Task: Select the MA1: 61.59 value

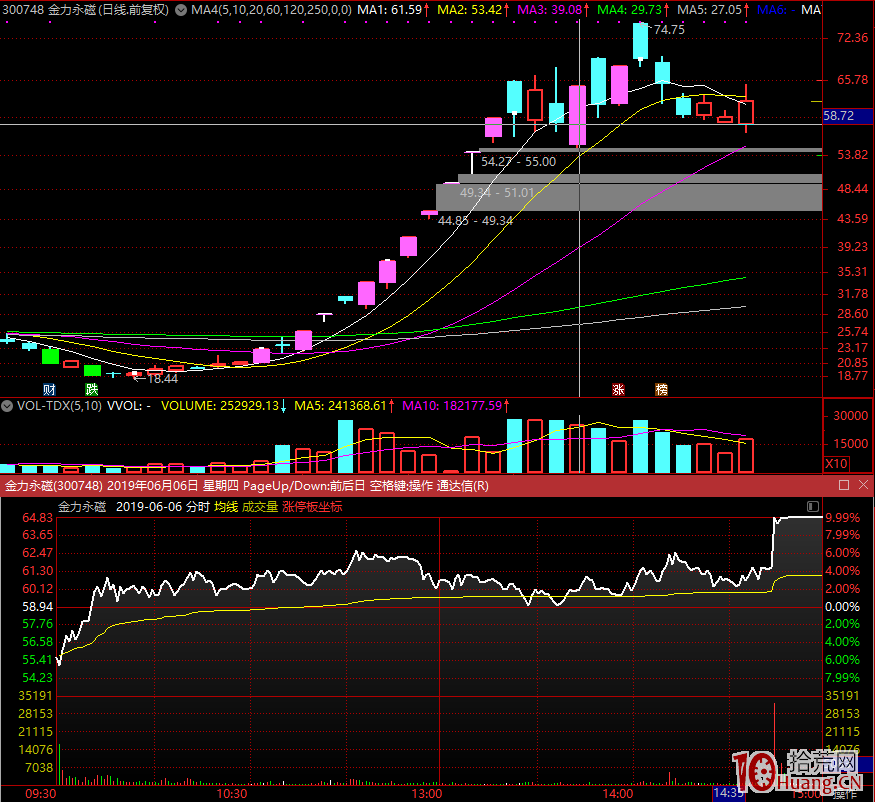Action: tap(390, 9)
